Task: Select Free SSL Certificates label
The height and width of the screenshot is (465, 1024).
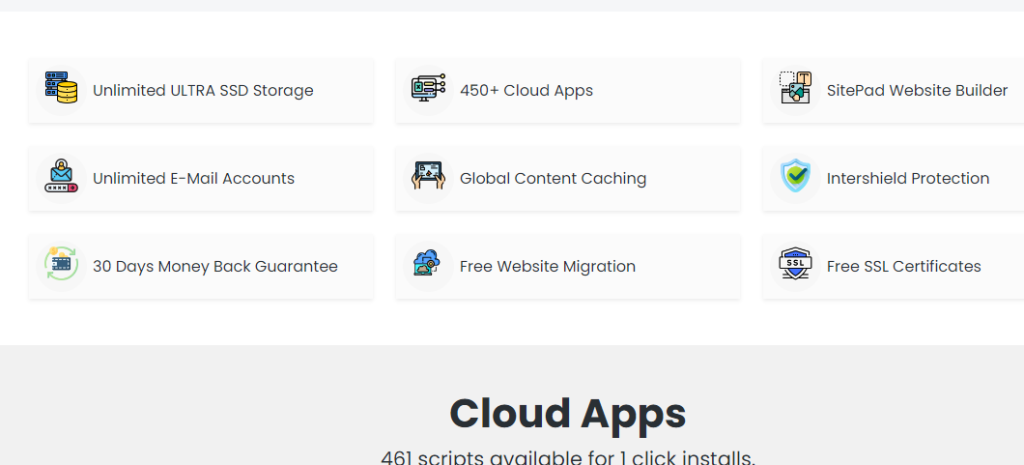Action: (904, 266)
